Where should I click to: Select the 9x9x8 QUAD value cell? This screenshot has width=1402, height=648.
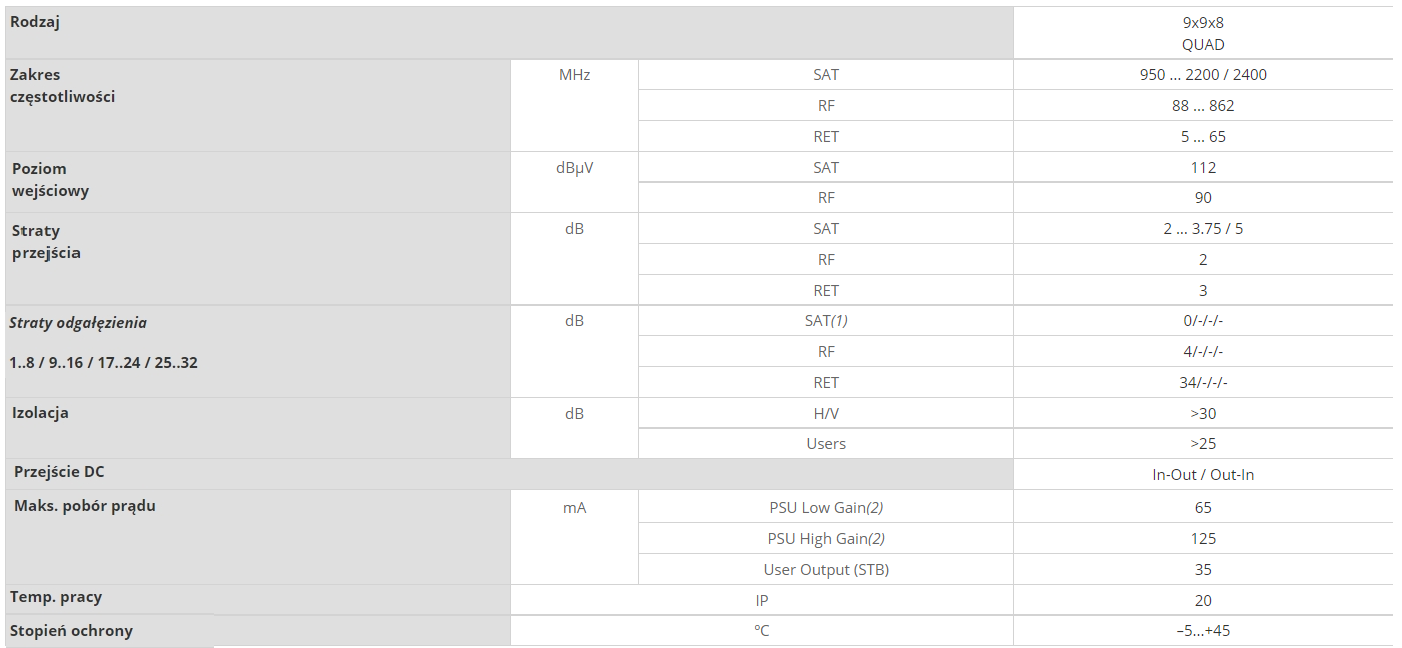point(1202,33)
